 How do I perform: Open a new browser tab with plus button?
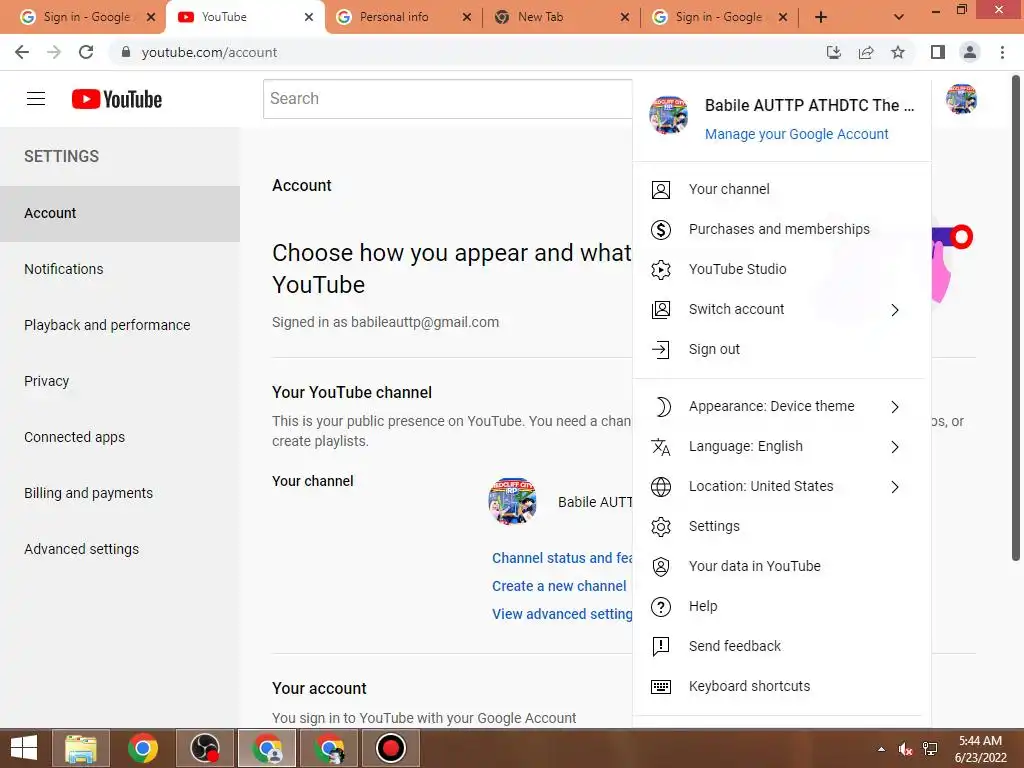821,17
